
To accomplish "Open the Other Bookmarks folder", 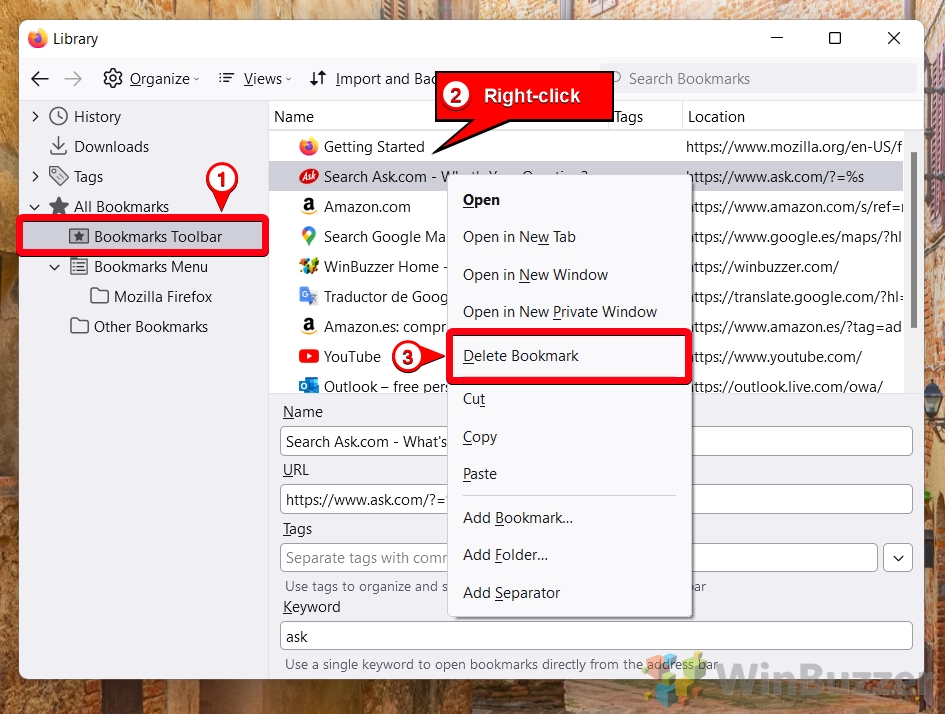I will [139, 327].
